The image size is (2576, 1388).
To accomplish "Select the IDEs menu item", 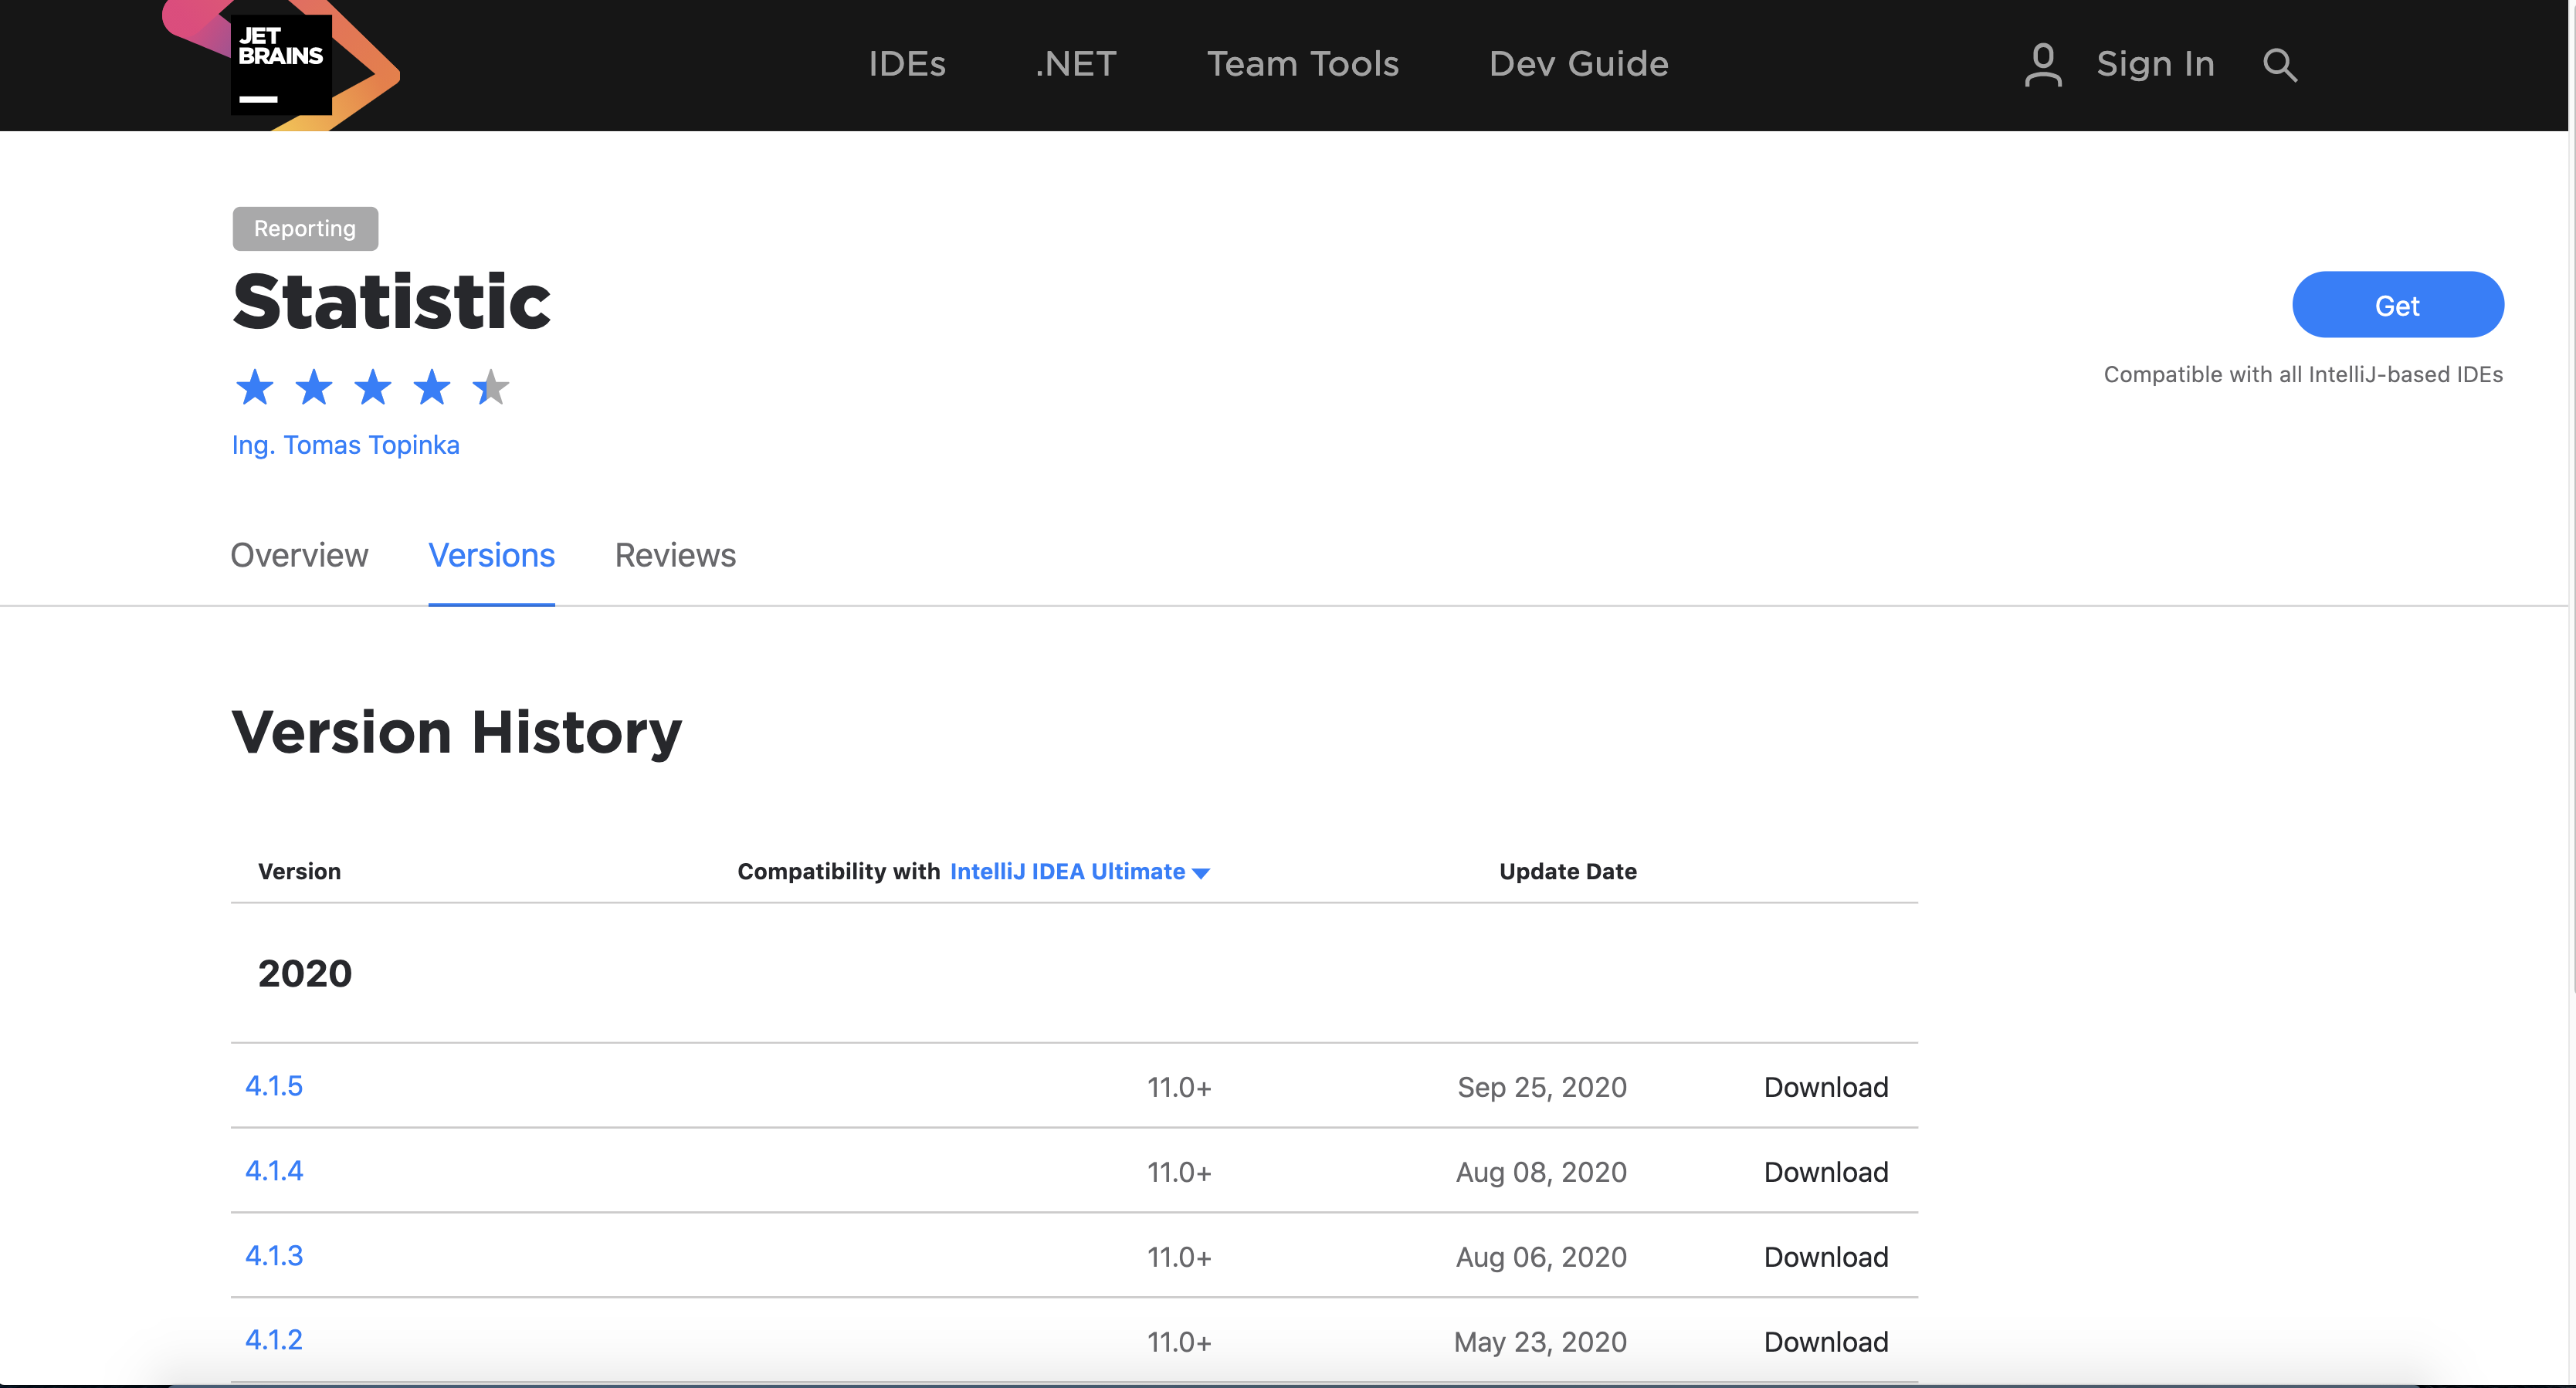I will 906,63.
